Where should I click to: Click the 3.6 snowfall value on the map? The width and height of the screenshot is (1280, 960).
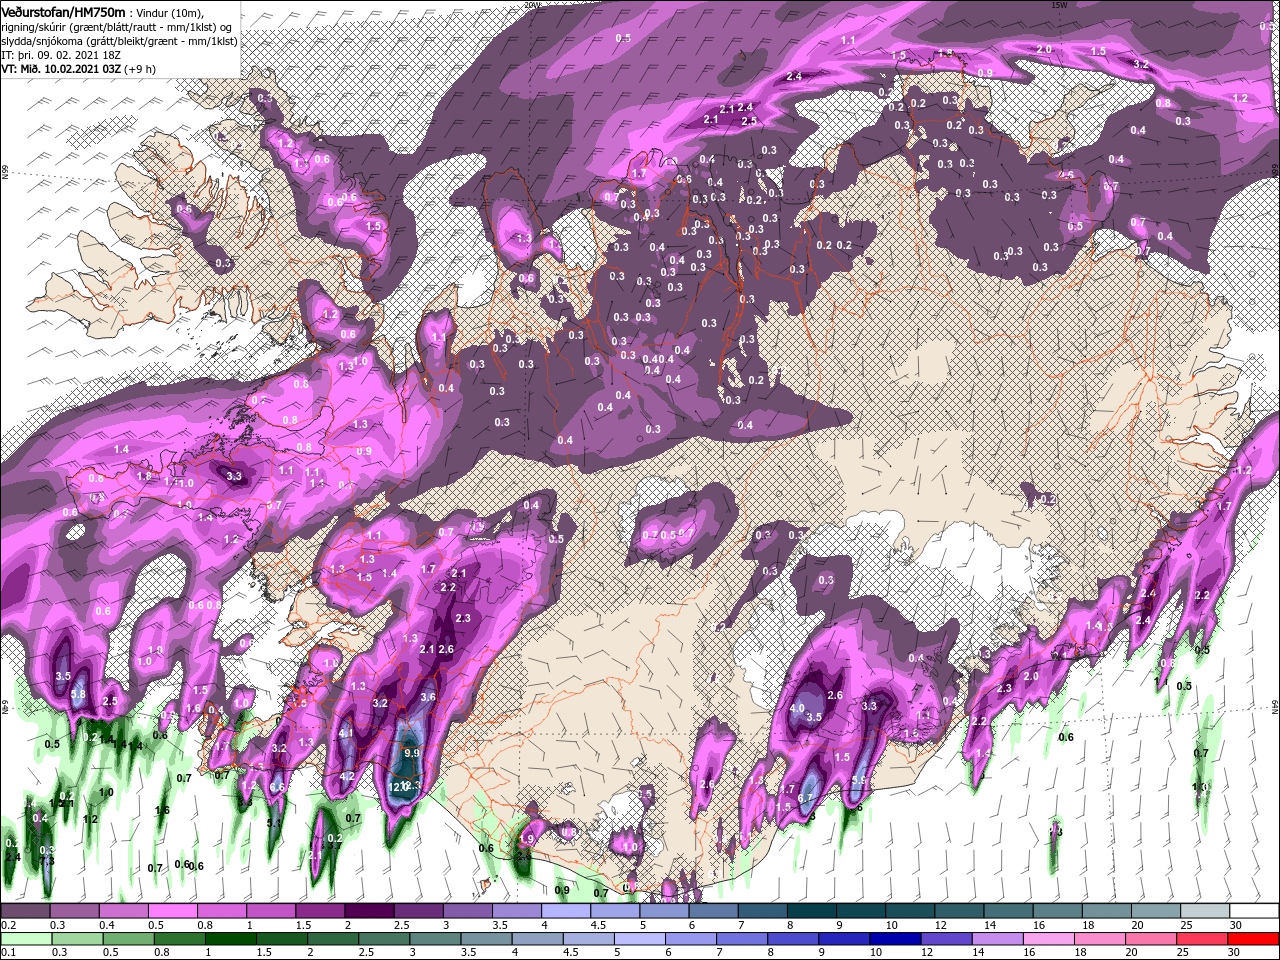point(428,697)
